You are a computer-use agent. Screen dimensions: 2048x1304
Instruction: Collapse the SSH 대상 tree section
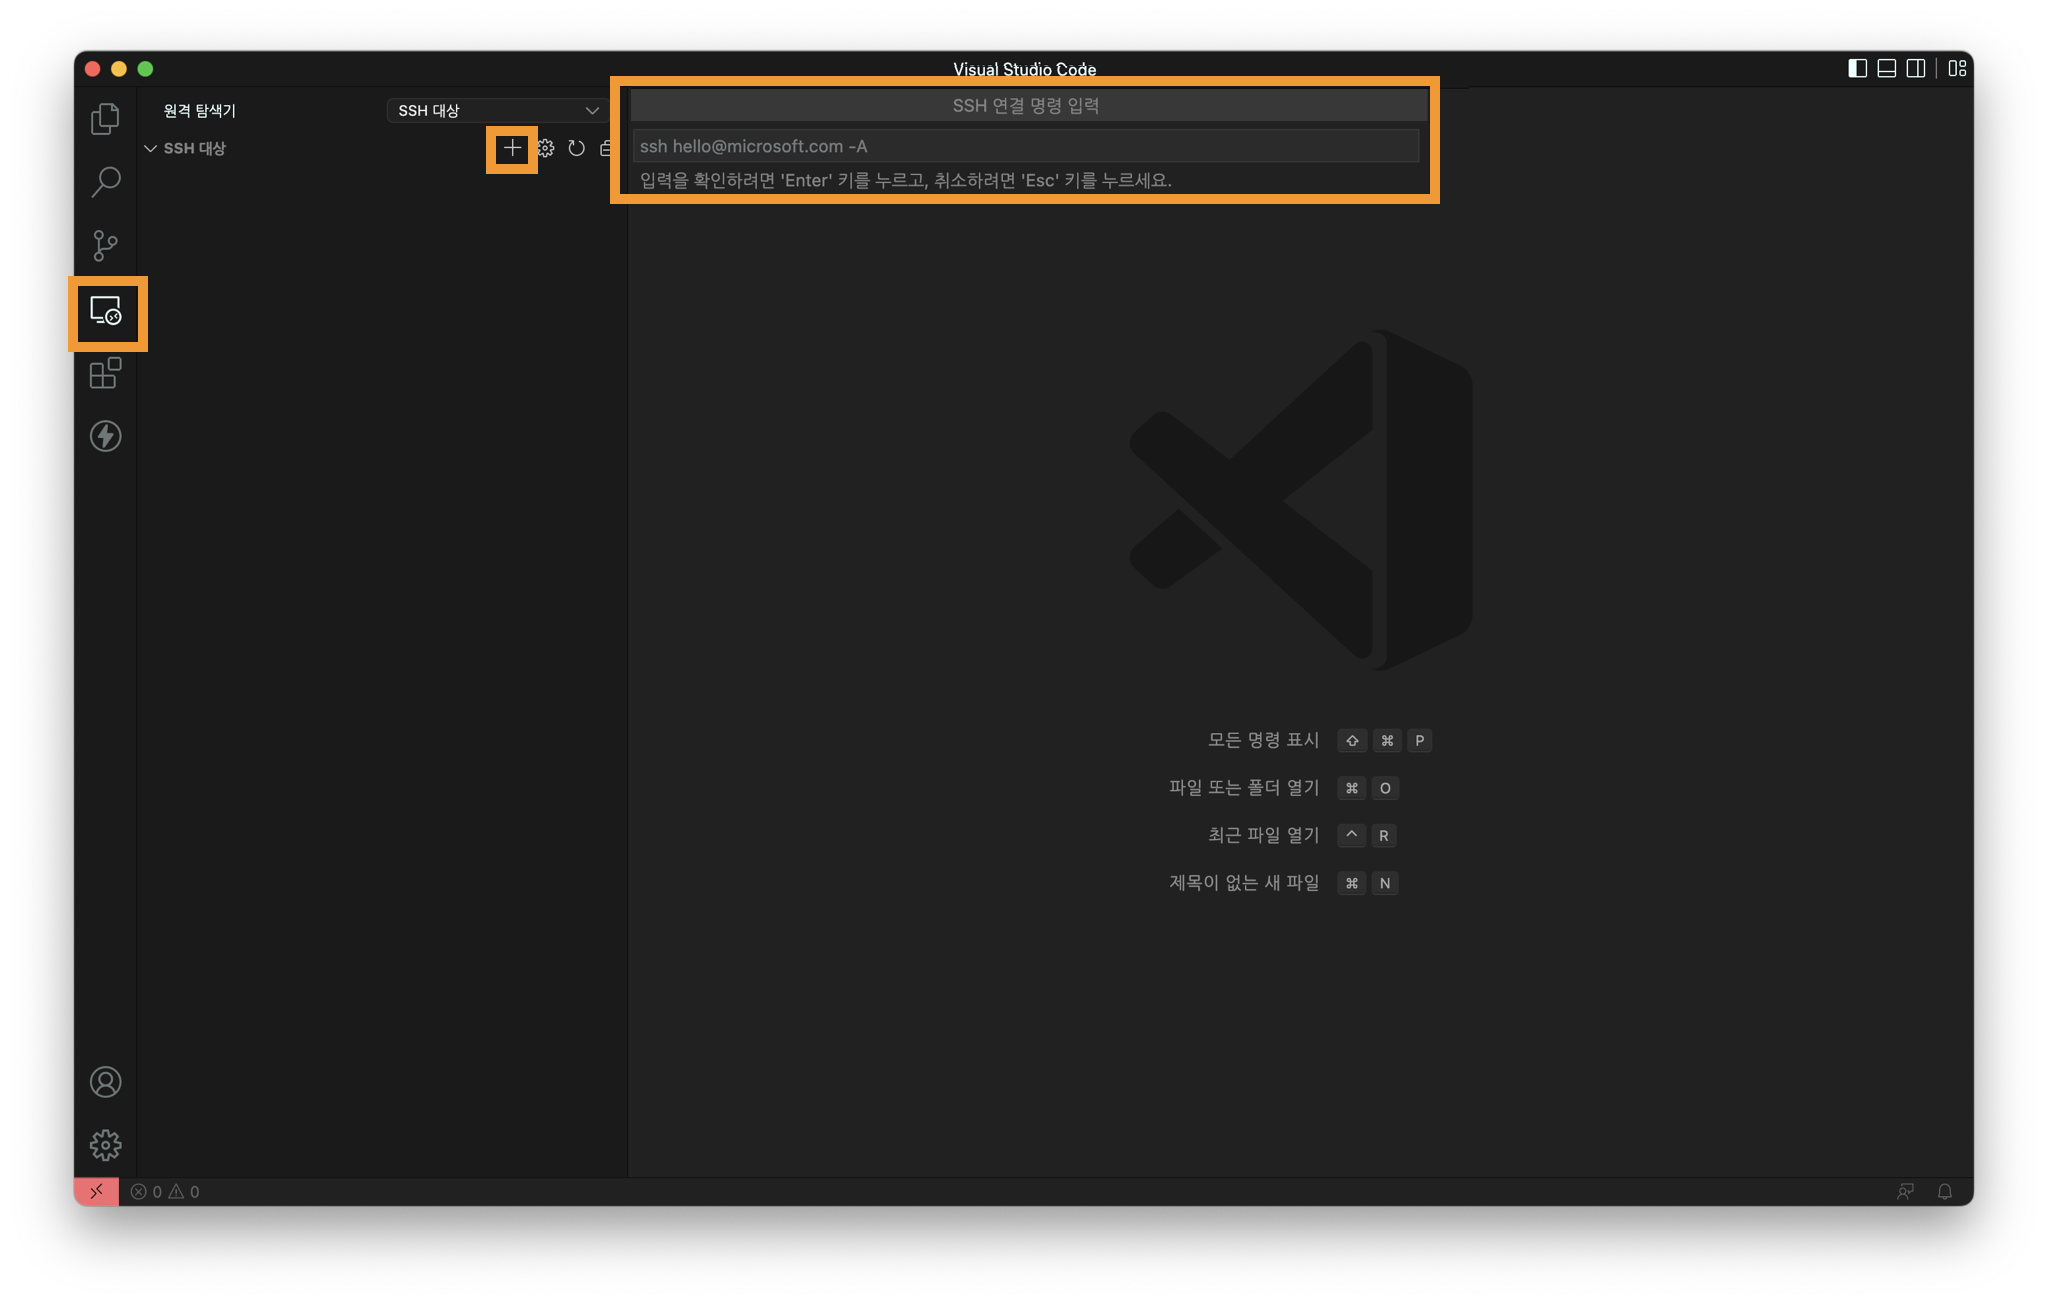tap(151, 148)
